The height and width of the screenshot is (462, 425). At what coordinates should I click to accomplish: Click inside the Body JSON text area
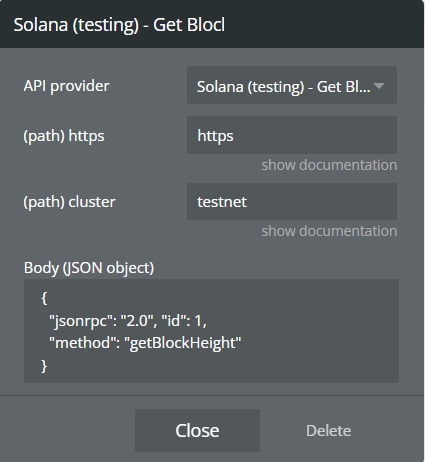click(211, 331)
